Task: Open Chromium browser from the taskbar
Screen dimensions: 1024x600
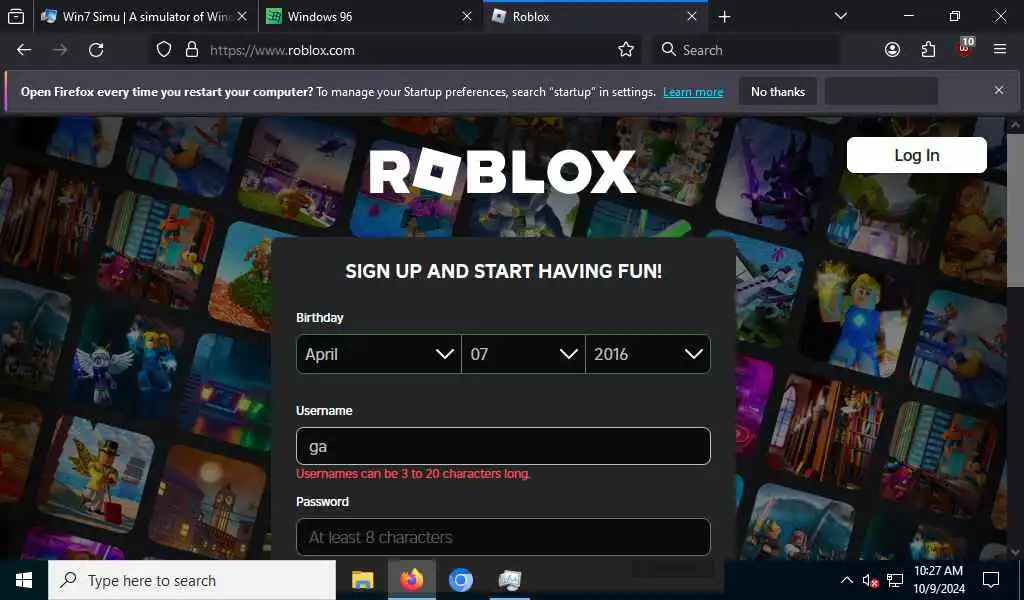Action: pyautogui.click(x=460, y=580)
